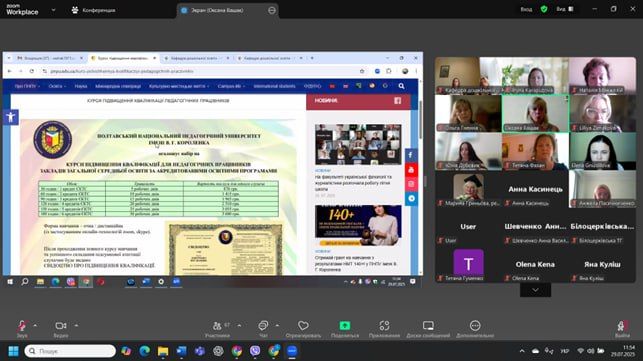Click the floating Facebook share button
This screenshot has width=643, height=361.
(x=411, y=155)
